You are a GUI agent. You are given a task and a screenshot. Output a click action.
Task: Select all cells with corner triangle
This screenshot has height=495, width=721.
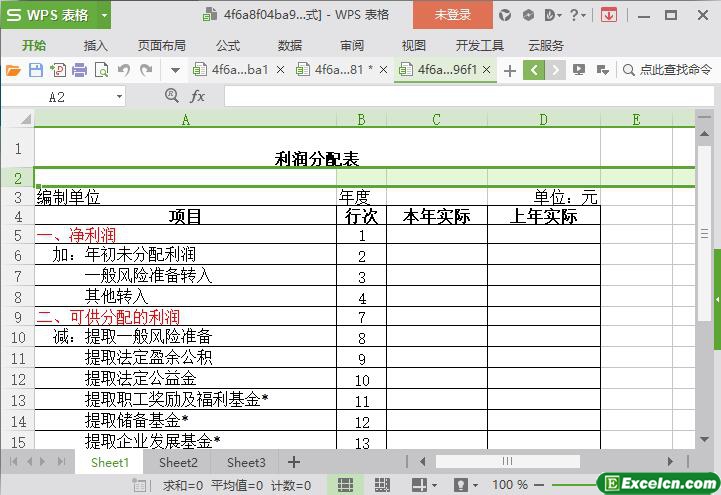[24, 119]
